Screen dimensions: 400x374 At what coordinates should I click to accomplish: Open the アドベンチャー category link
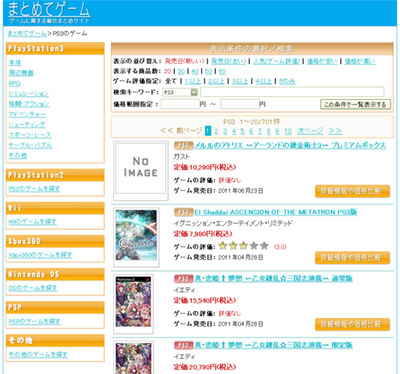pos(27,114)
